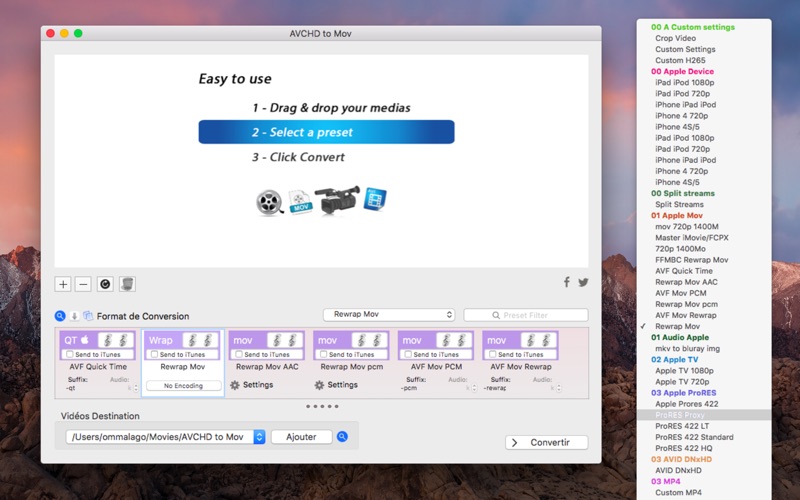Click the Preset Filter search field
Image resolution: width=800 pixels, height=500 pixels.
point(526,315)
